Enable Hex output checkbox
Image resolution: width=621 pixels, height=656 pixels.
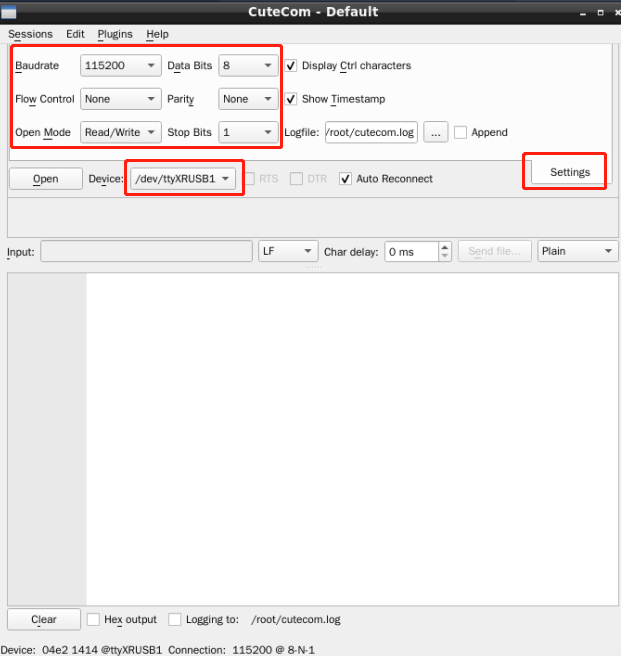click(94, 619)
